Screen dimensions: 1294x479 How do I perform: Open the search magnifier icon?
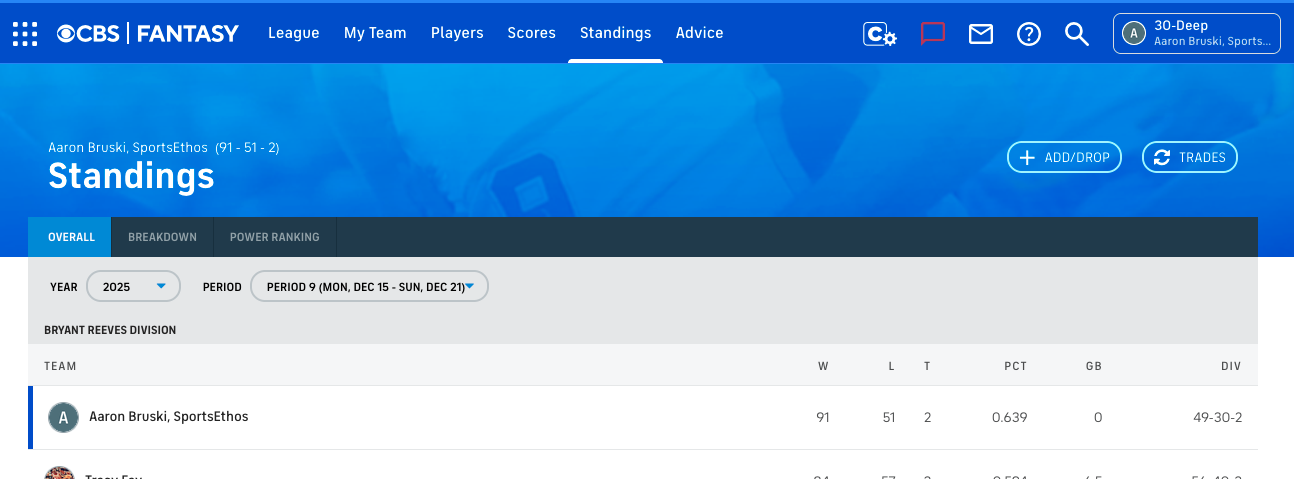coord(1076,34)
